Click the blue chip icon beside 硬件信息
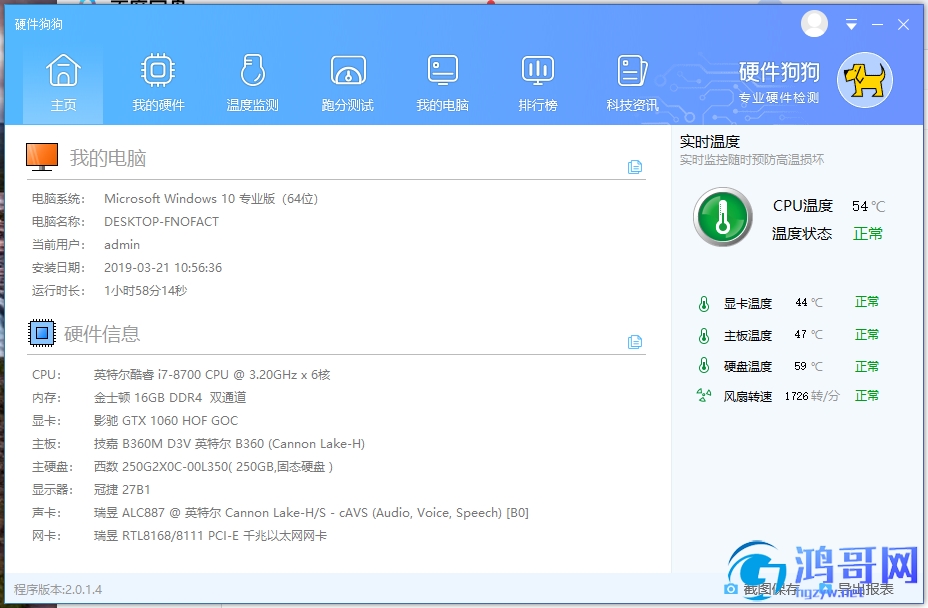 click(x=42, y=333)
